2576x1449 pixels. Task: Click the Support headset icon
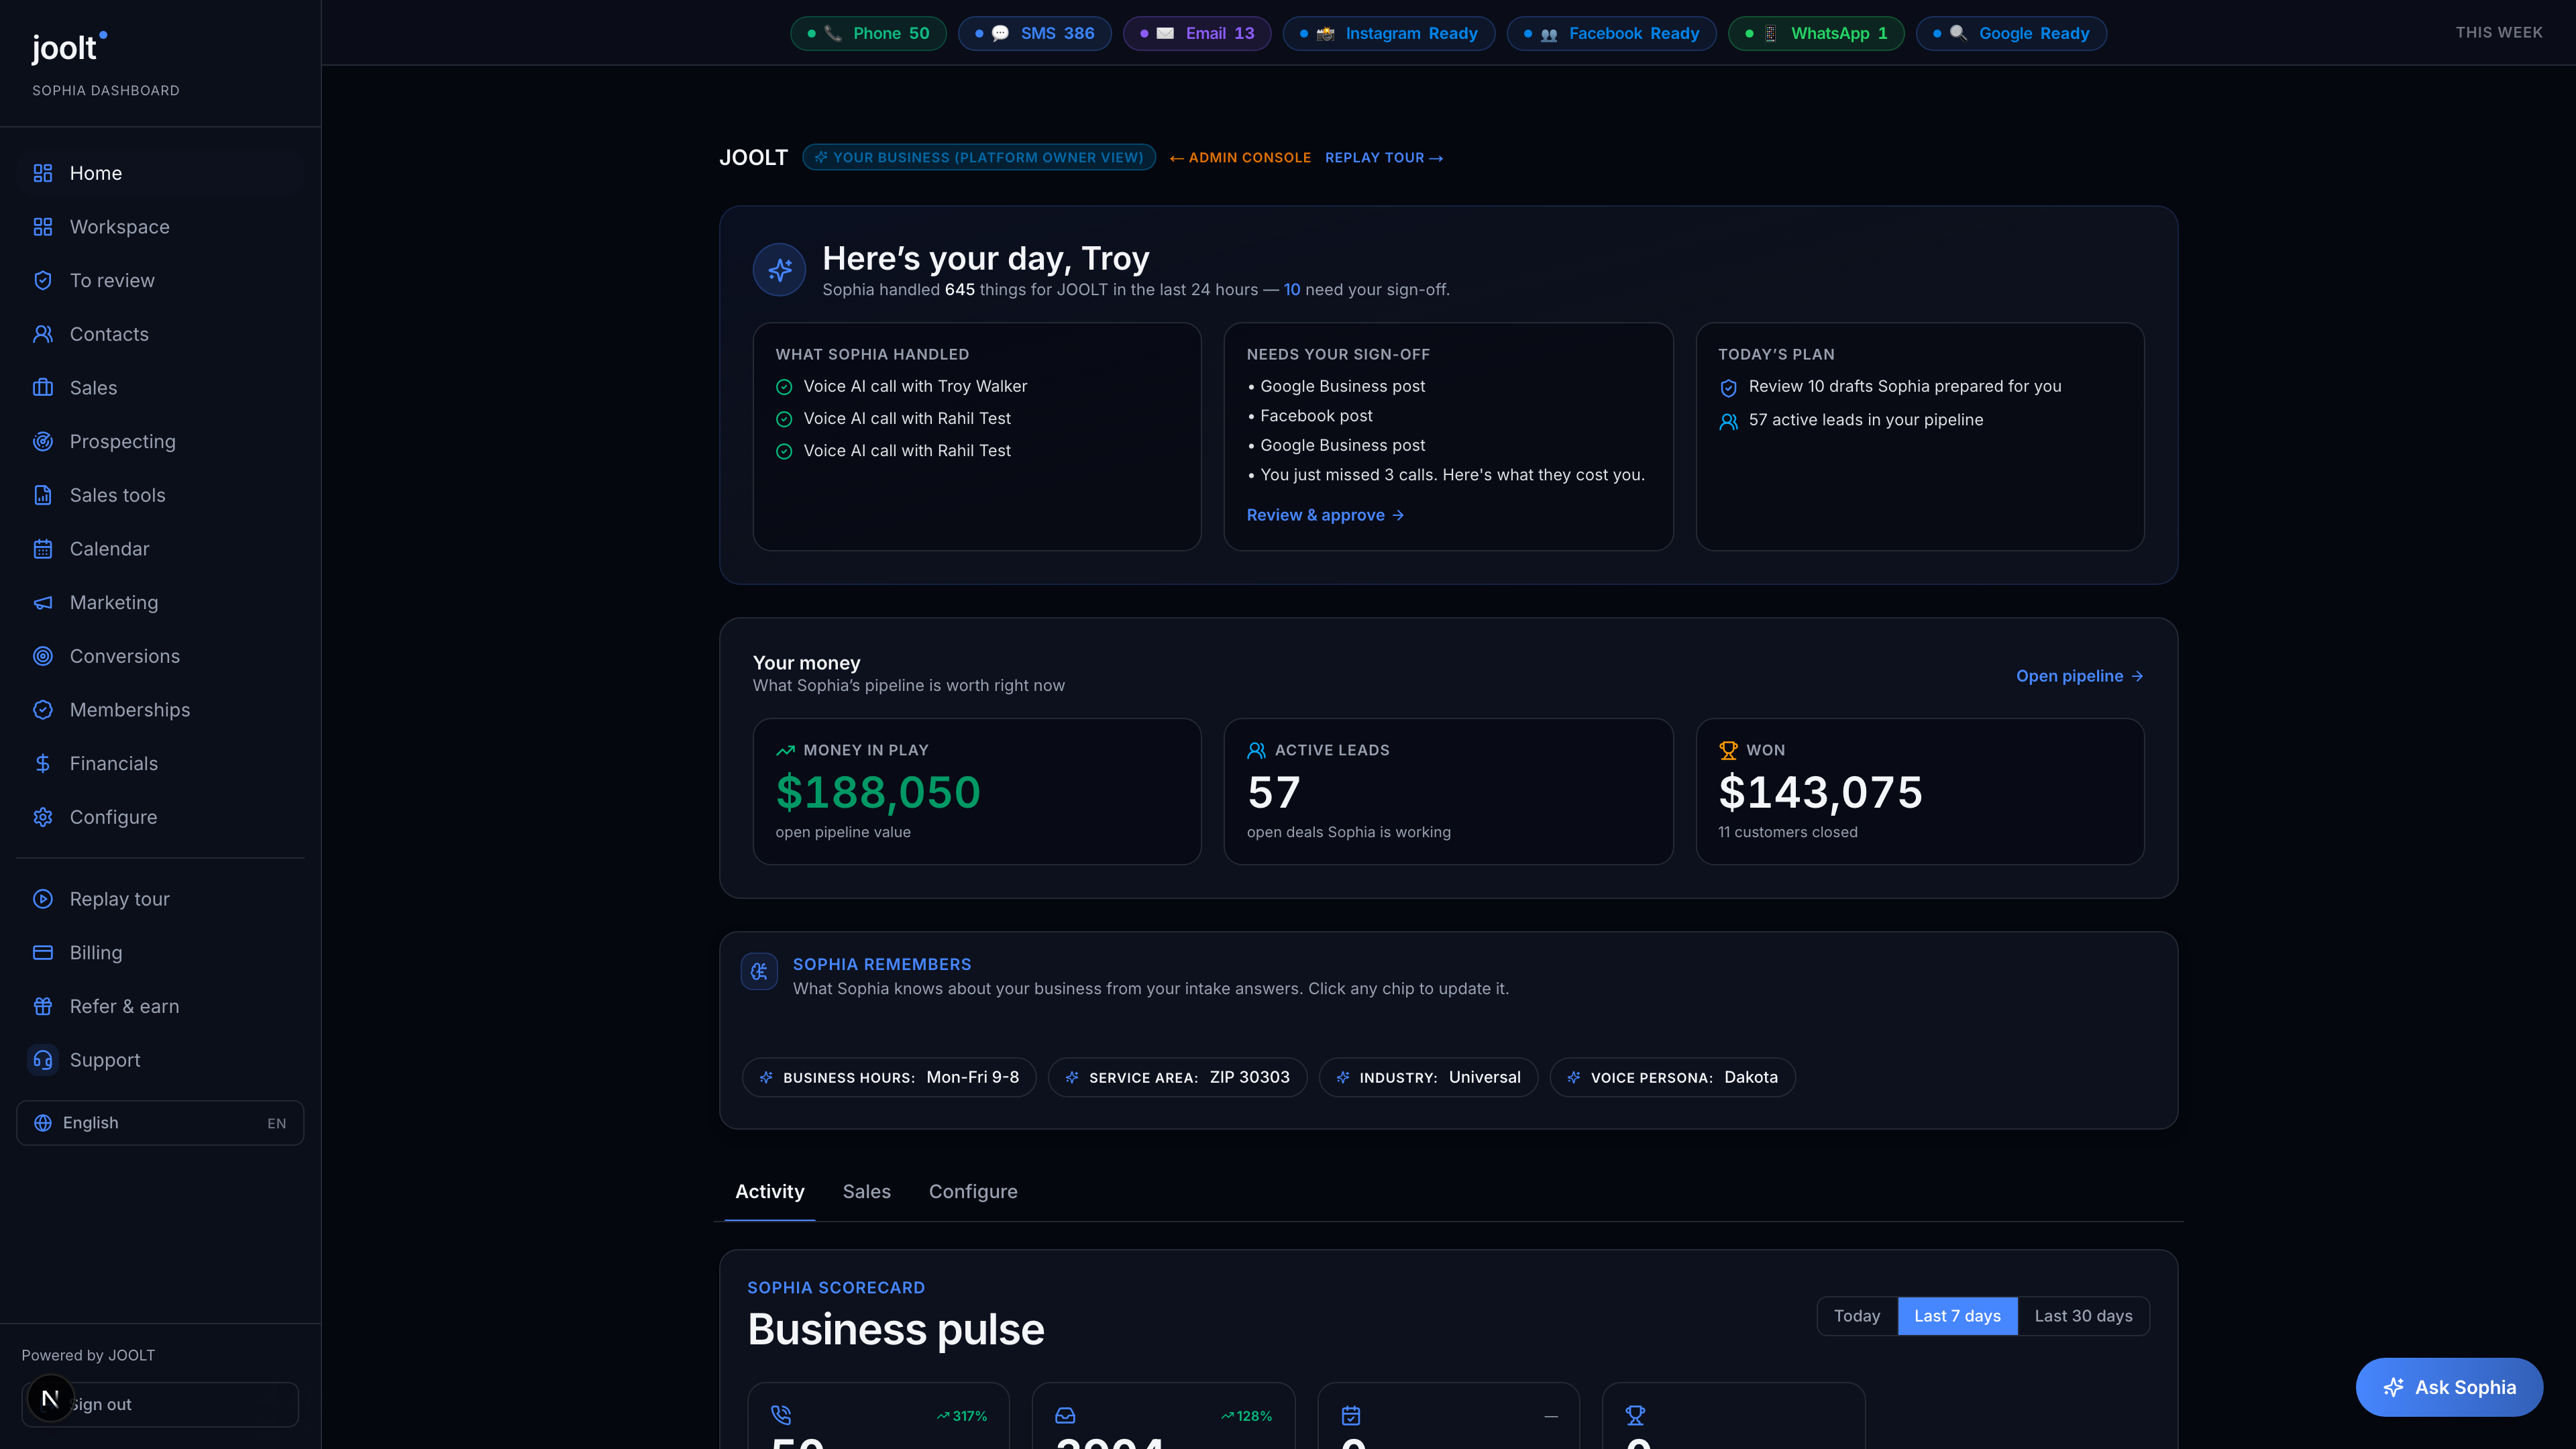[42, 1060]
